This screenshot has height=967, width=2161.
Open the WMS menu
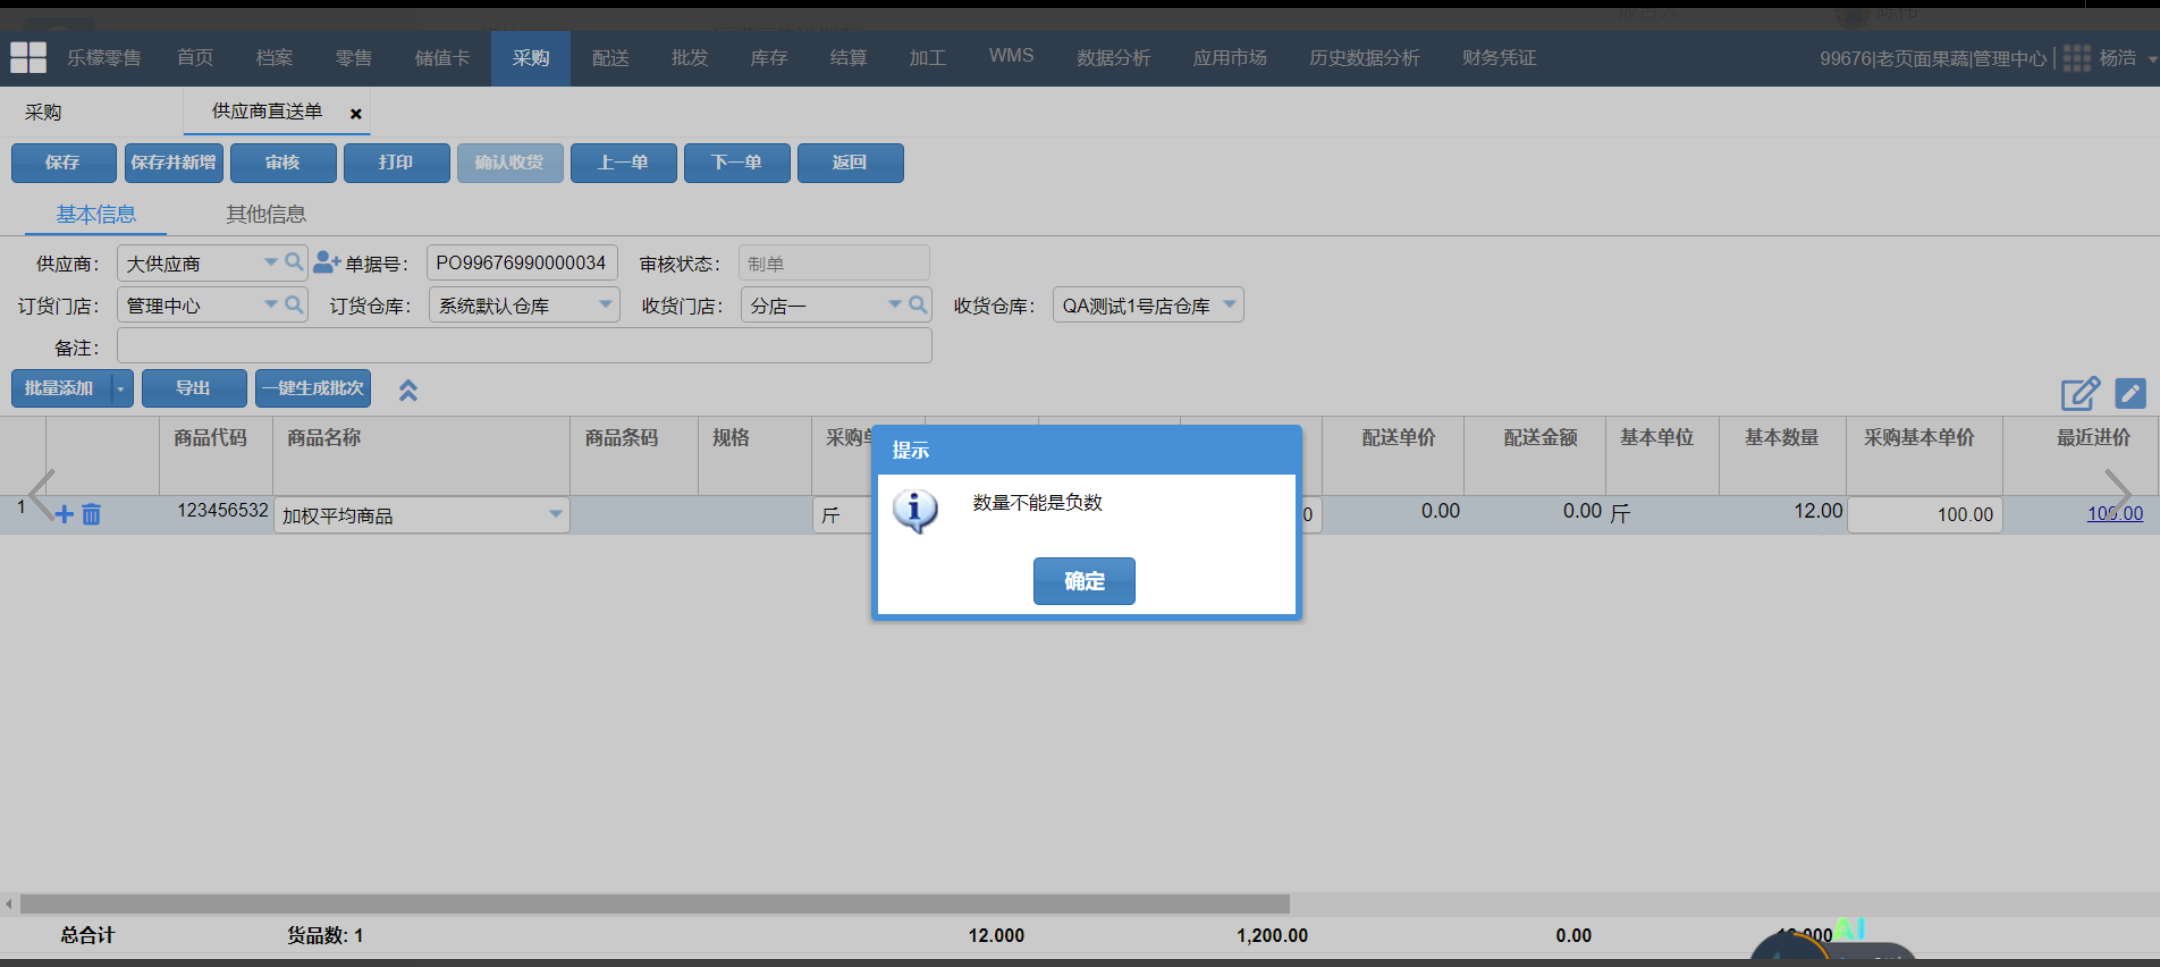coord(1011,56)
